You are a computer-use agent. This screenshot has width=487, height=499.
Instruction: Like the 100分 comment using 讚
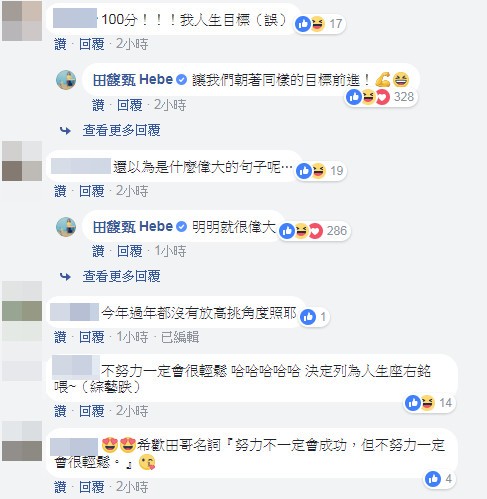tap(60, 44)
